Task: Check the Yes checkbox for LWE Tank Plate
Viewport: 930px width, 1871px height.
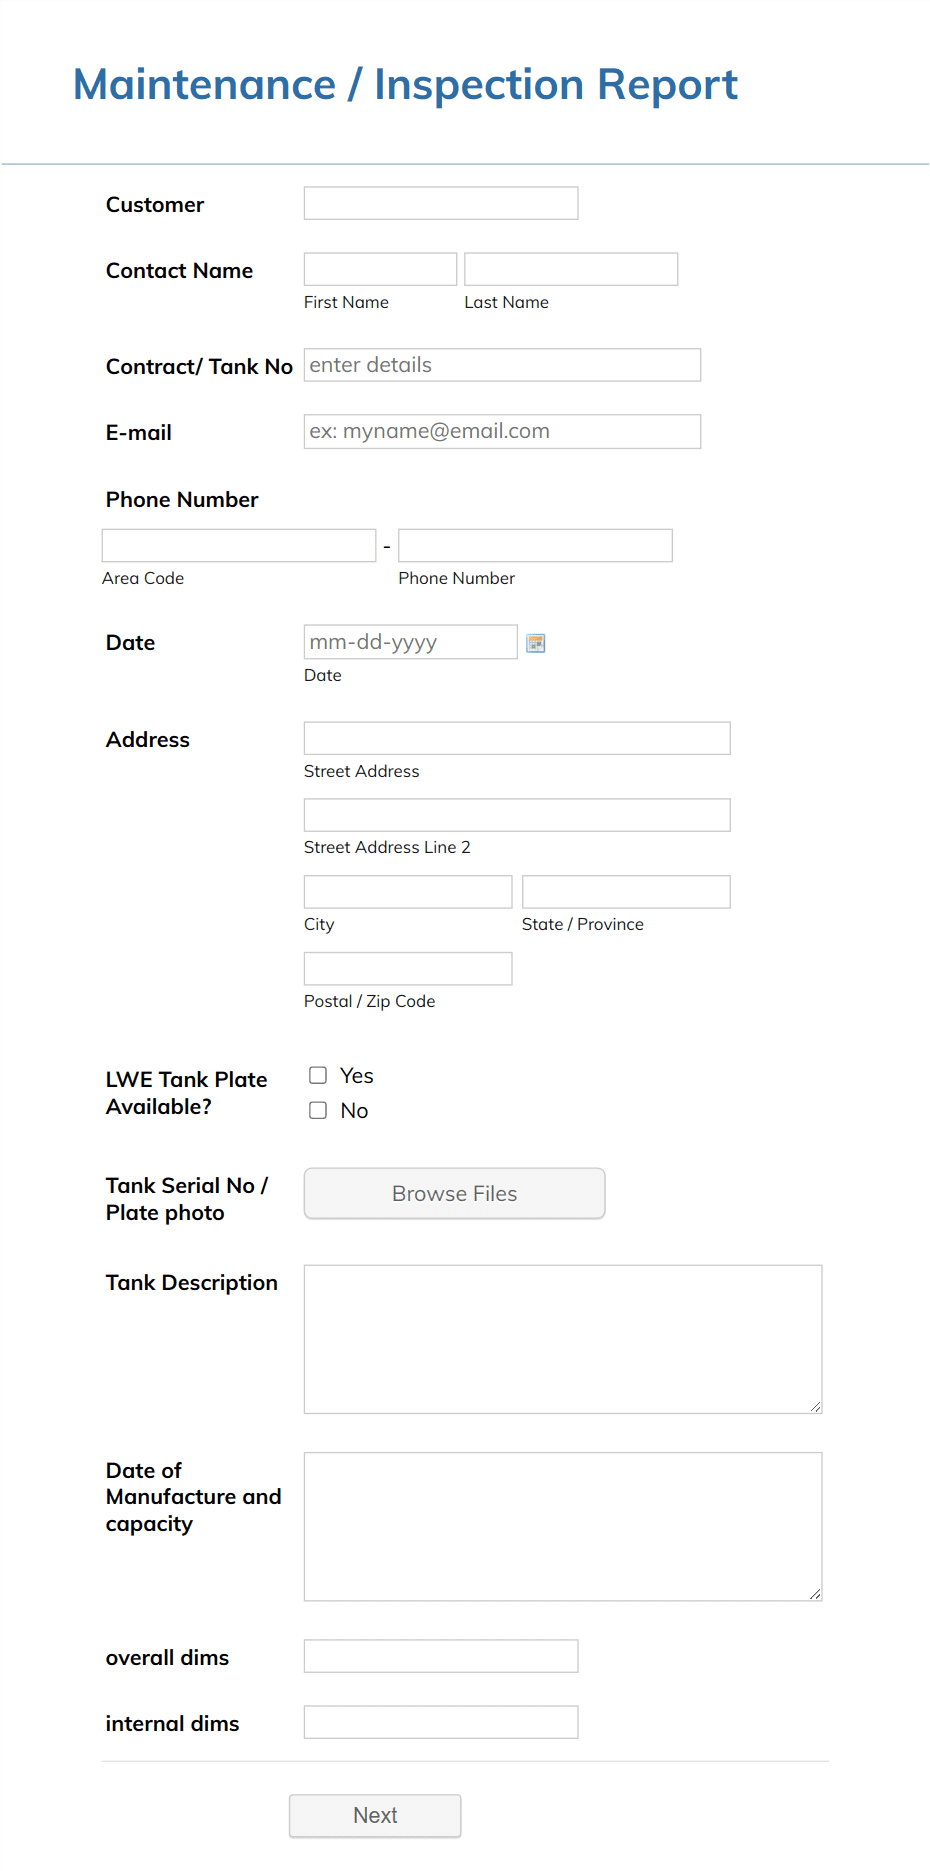Action: click(317, 1075)
